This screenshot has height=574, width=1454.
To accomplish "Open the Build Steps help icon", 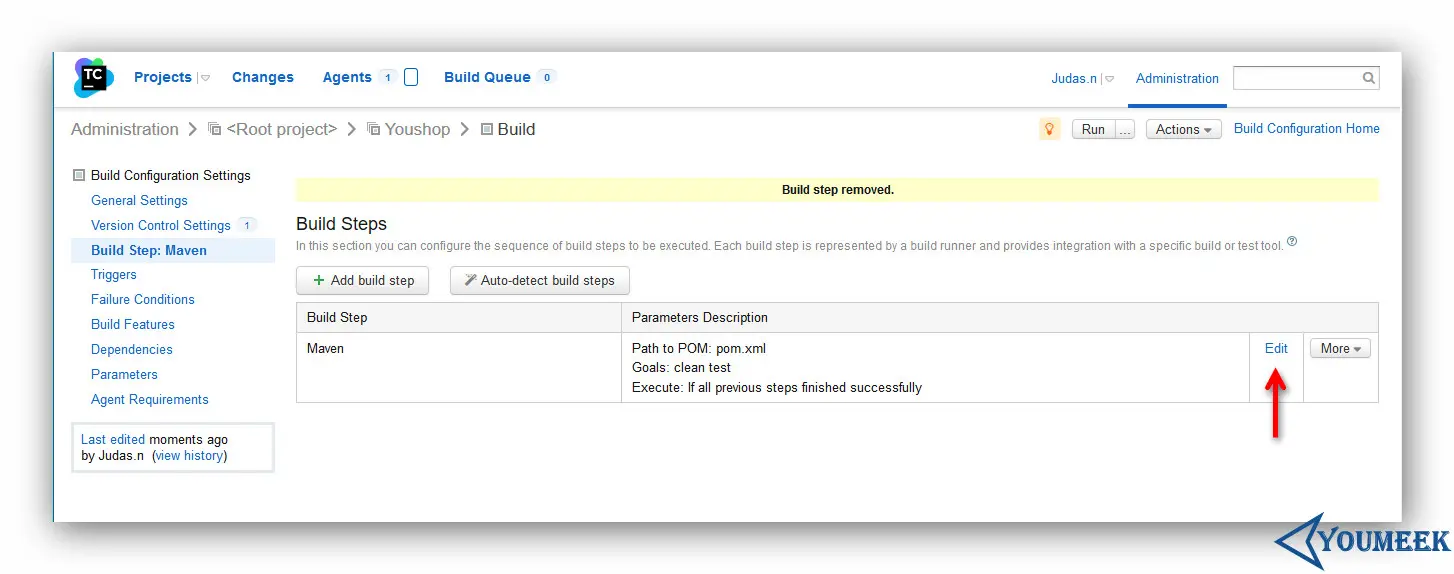I will tap(1292, 242).
